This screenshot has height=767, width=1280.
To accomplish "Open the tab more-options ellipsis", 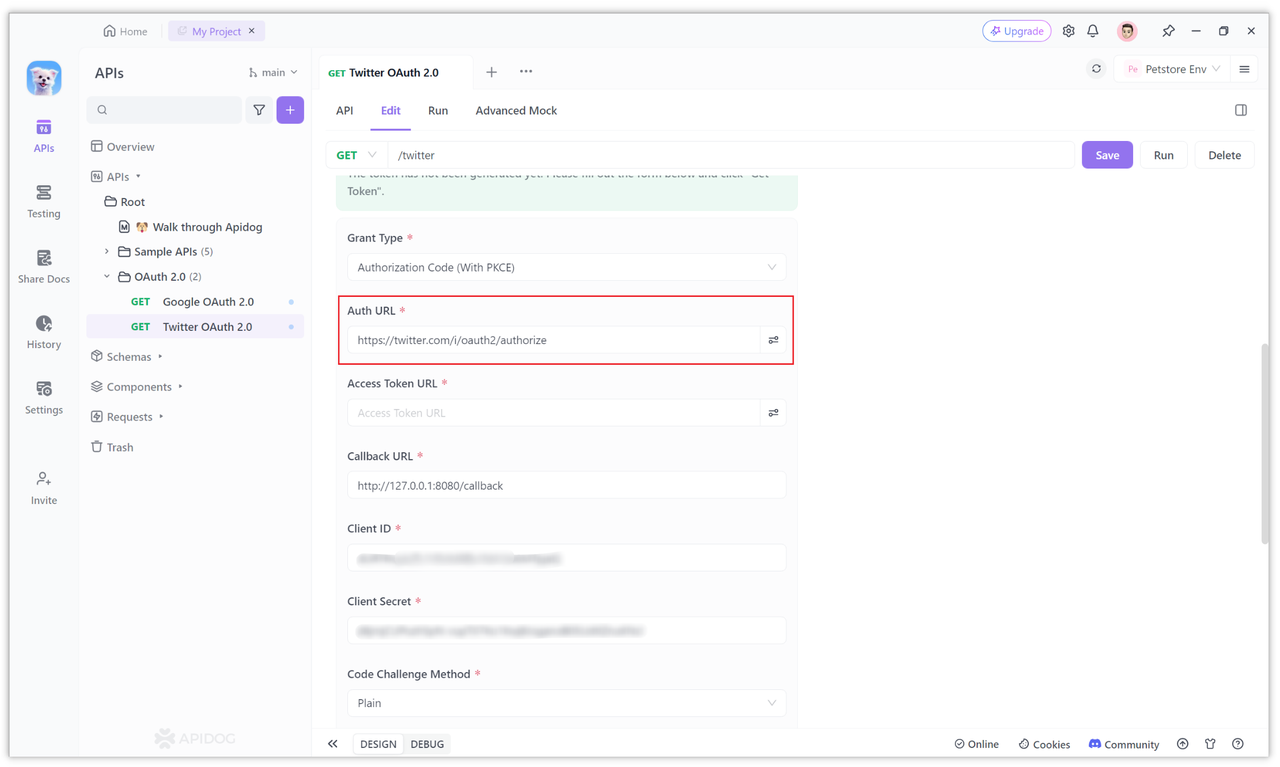I will (x=526, y=72).
